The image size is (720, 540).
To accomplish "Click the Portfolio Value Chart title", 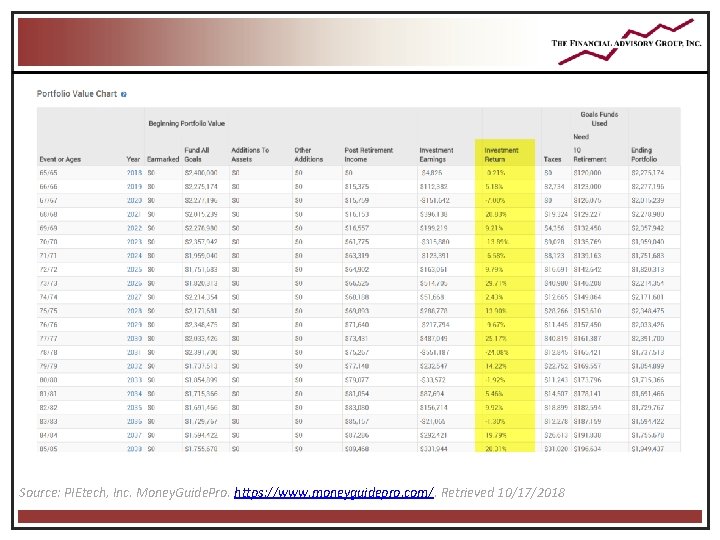I will point(77,94).
